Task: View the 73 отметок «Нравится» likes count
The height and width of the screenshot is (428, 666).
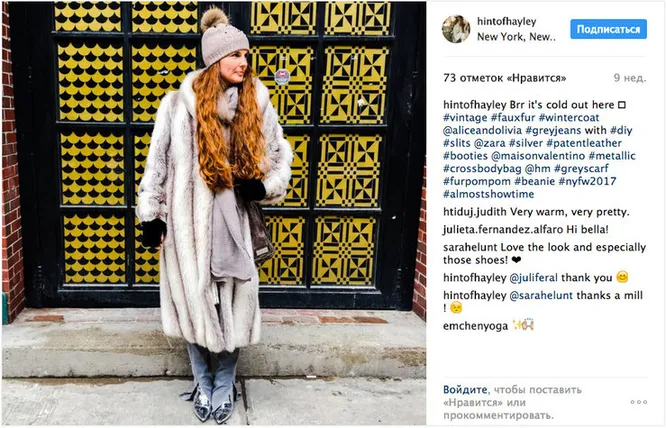Action: coord(505,78)
